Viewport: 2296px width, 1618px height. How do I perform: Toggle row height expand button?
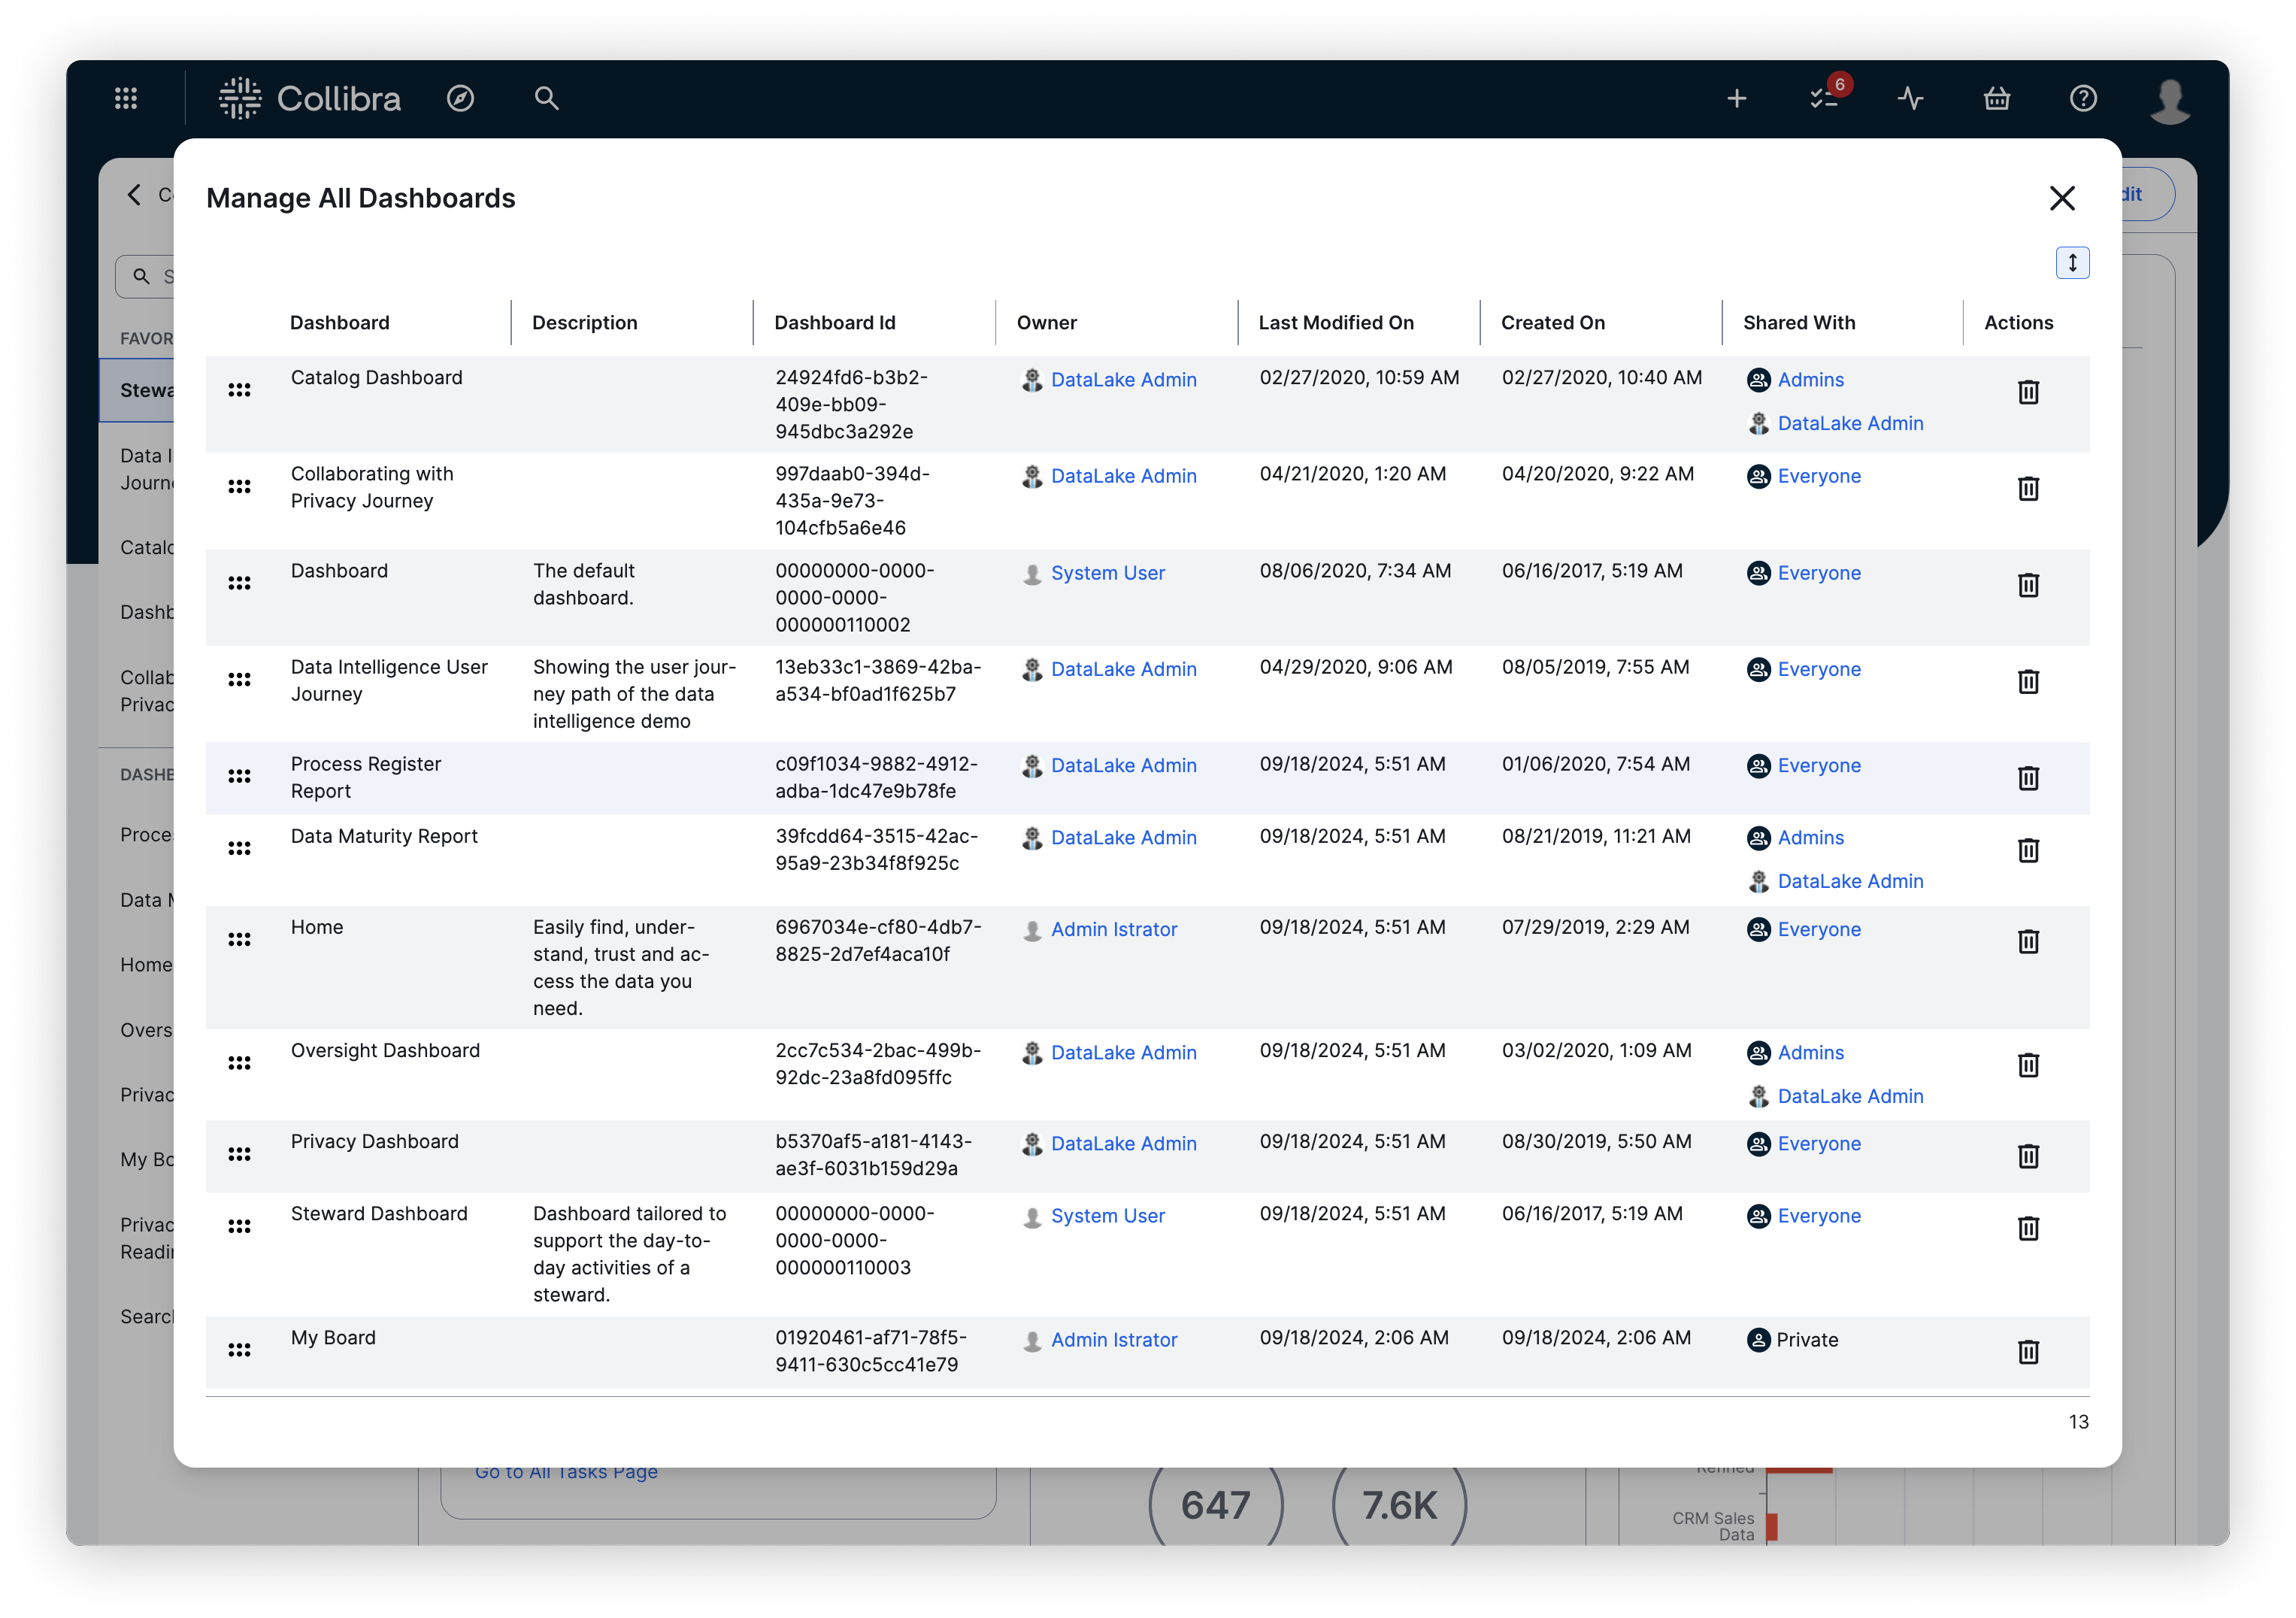[2072, 263]
